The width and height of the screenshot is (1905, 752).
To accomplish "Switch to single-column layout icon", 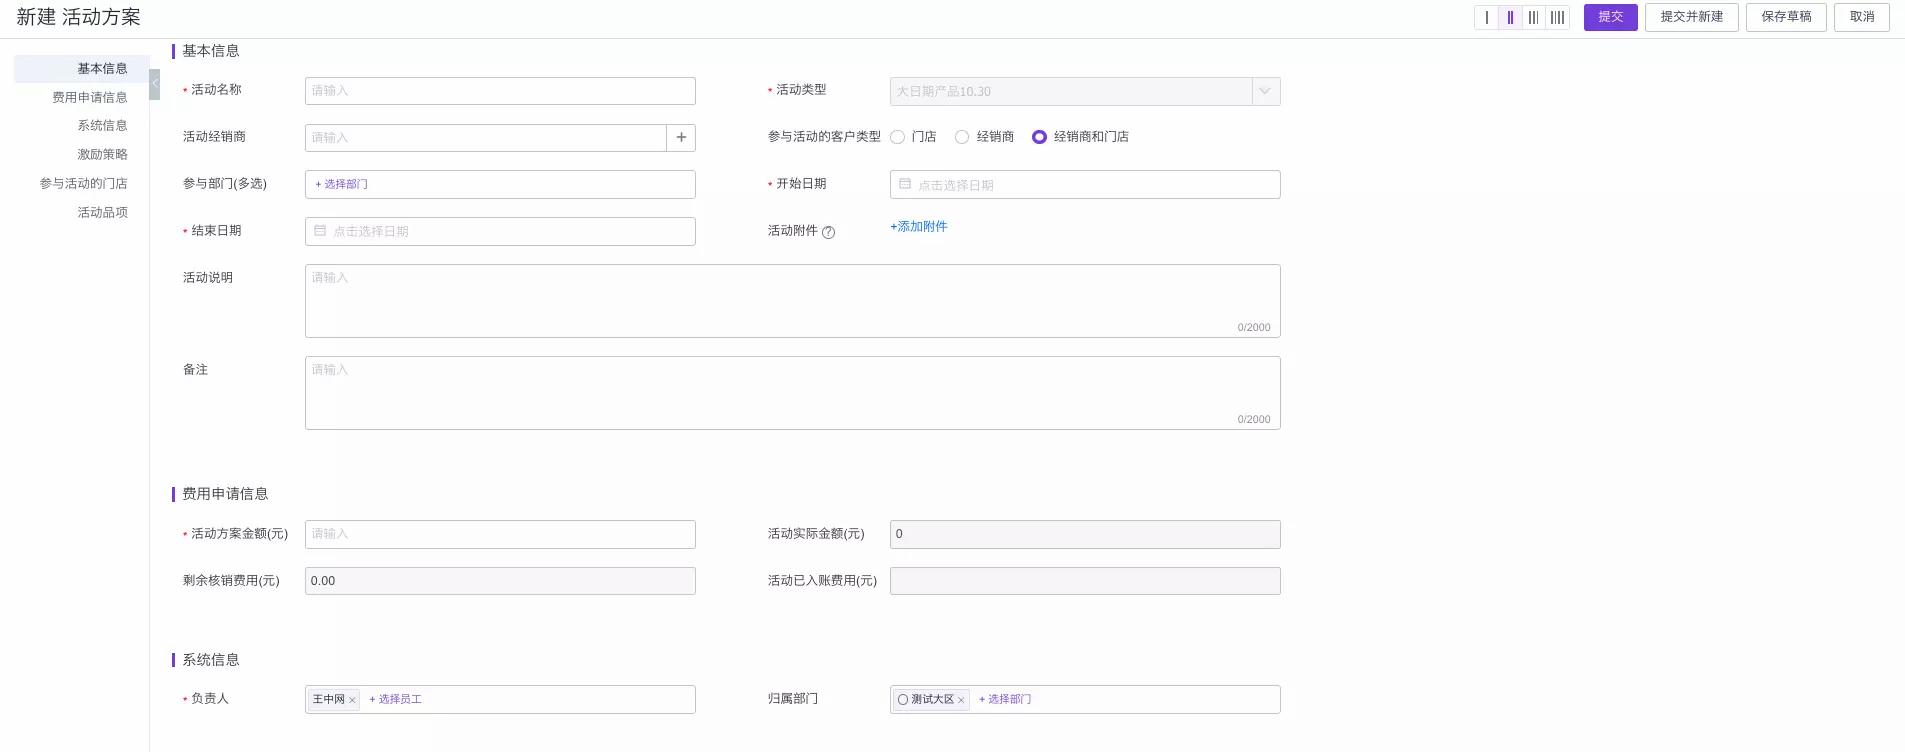I will [1487, 17].
